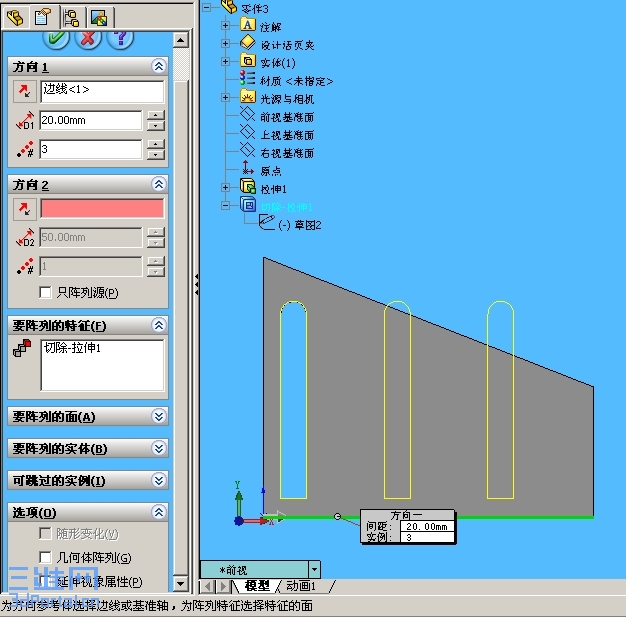Click the instance count field showing 3
This screenshot has height=617, width=626.
point(91,149)
